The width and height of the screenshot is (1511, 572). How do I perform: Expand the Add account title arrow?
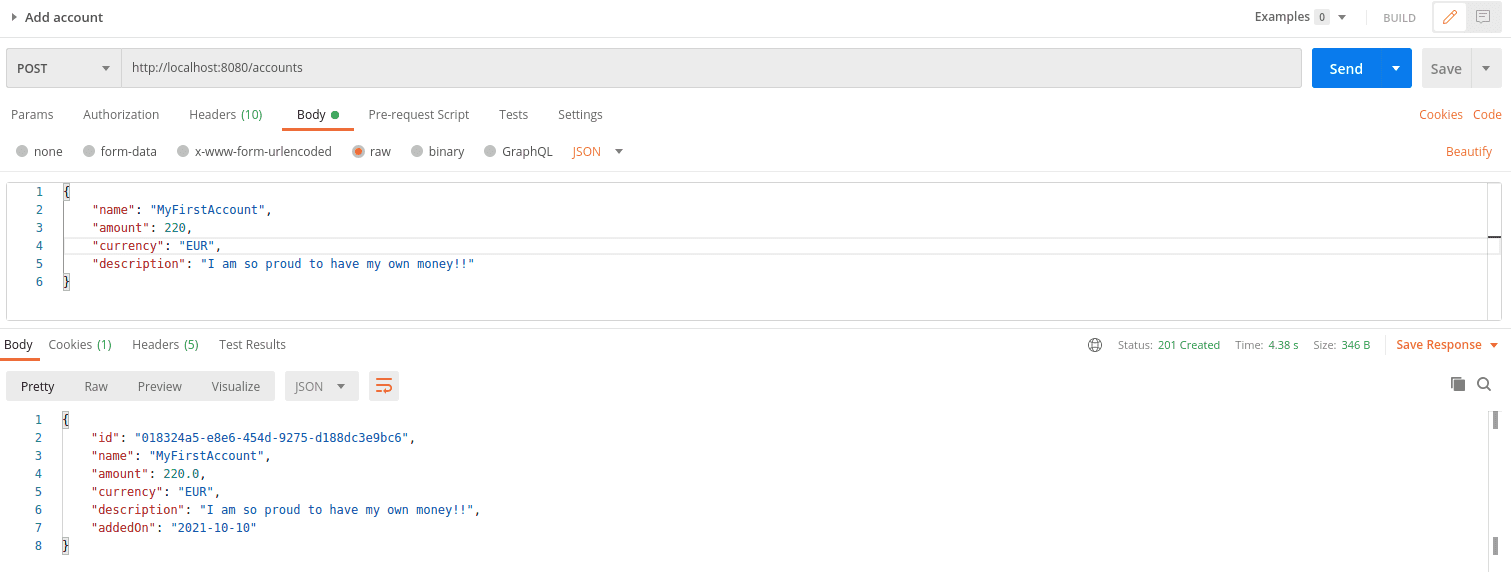[x=14, y=17]
